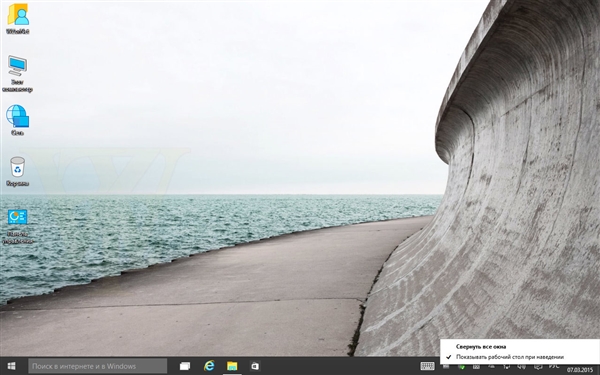Click the green checkmark tray icon
The height and width of the screenshot is (375, 600).
[x=462, y=367]
